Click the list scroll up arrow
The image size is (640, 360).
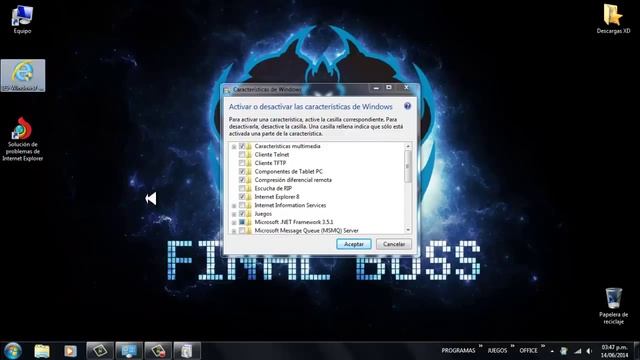[408, 146]
